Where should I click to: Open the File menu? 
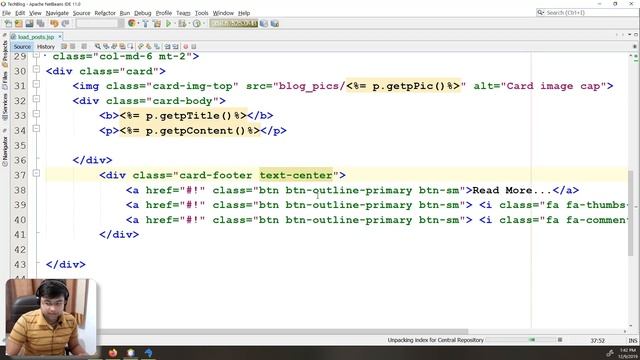6,13
